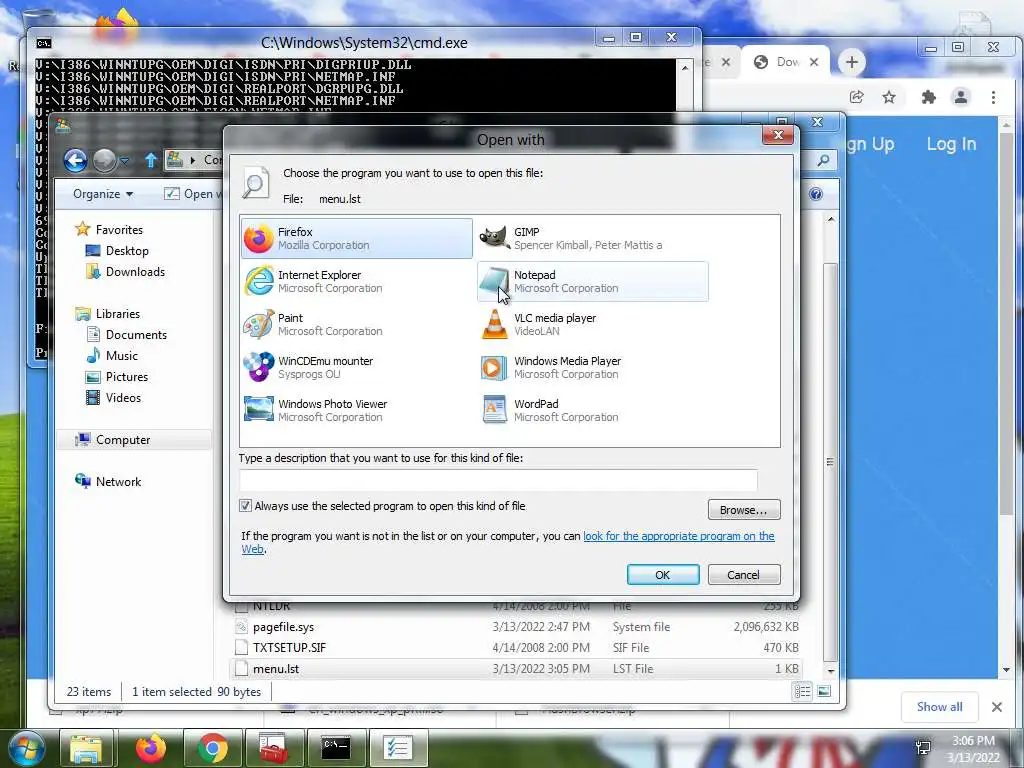
Task: Bookmark this page with the star icon
Action: click(x=889, y=97)
